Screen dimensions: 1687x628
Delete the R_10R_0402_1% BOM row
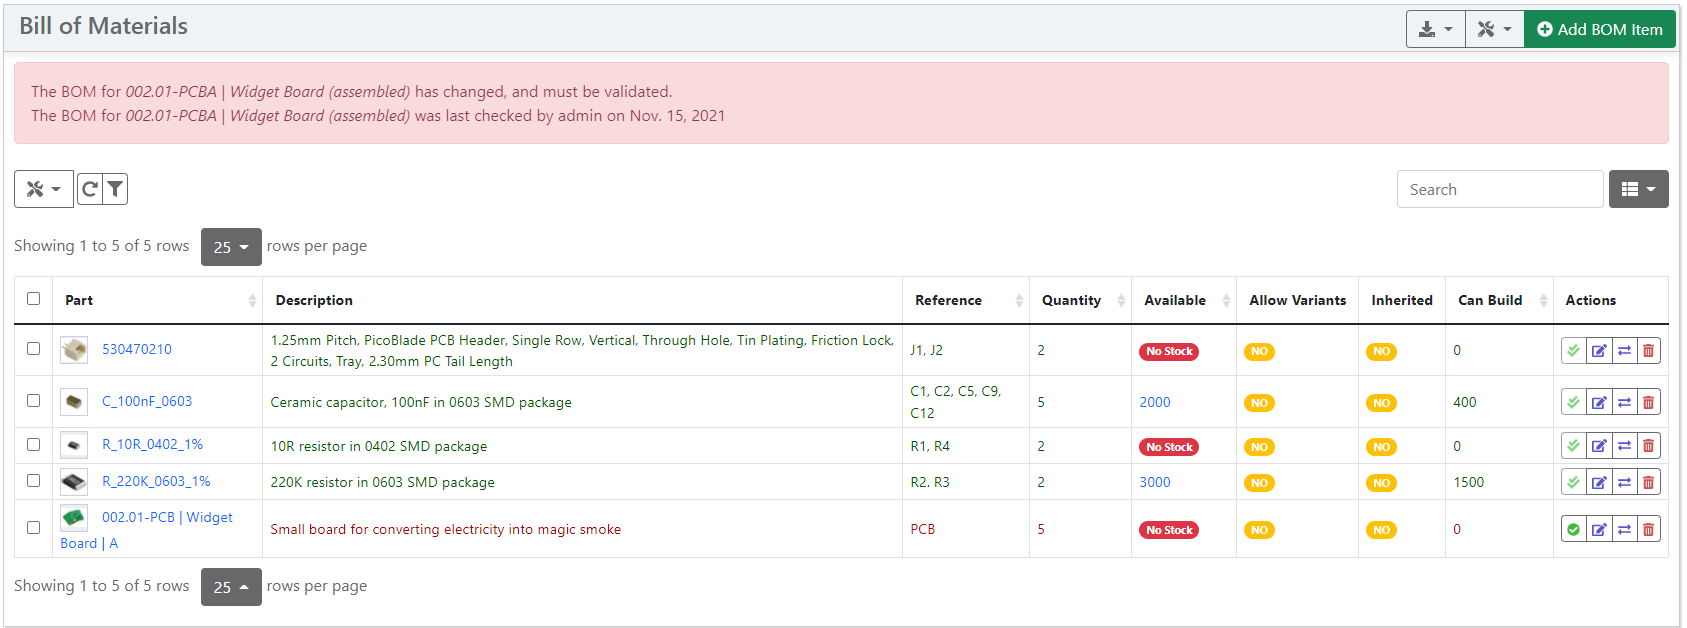1648,447
